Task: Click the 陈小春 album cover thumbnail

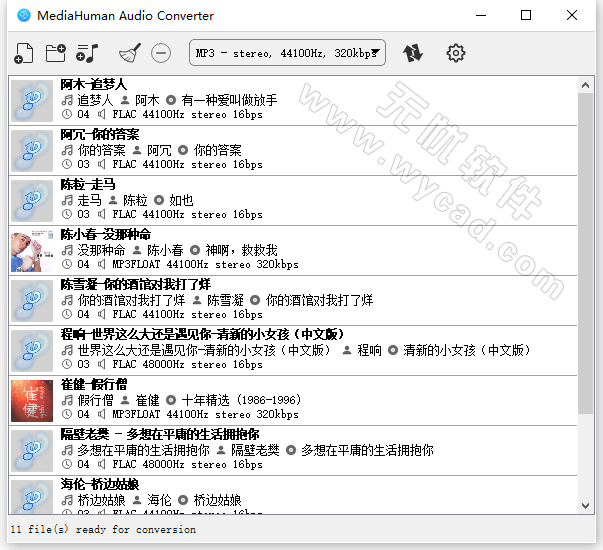Action: click(32, 251)
